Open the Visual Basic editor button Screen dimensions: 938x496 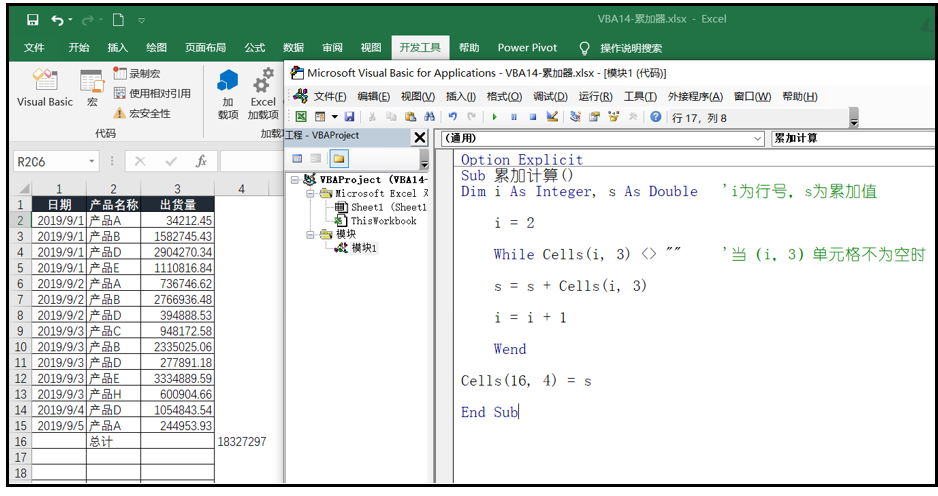click(x=45, y=87)
